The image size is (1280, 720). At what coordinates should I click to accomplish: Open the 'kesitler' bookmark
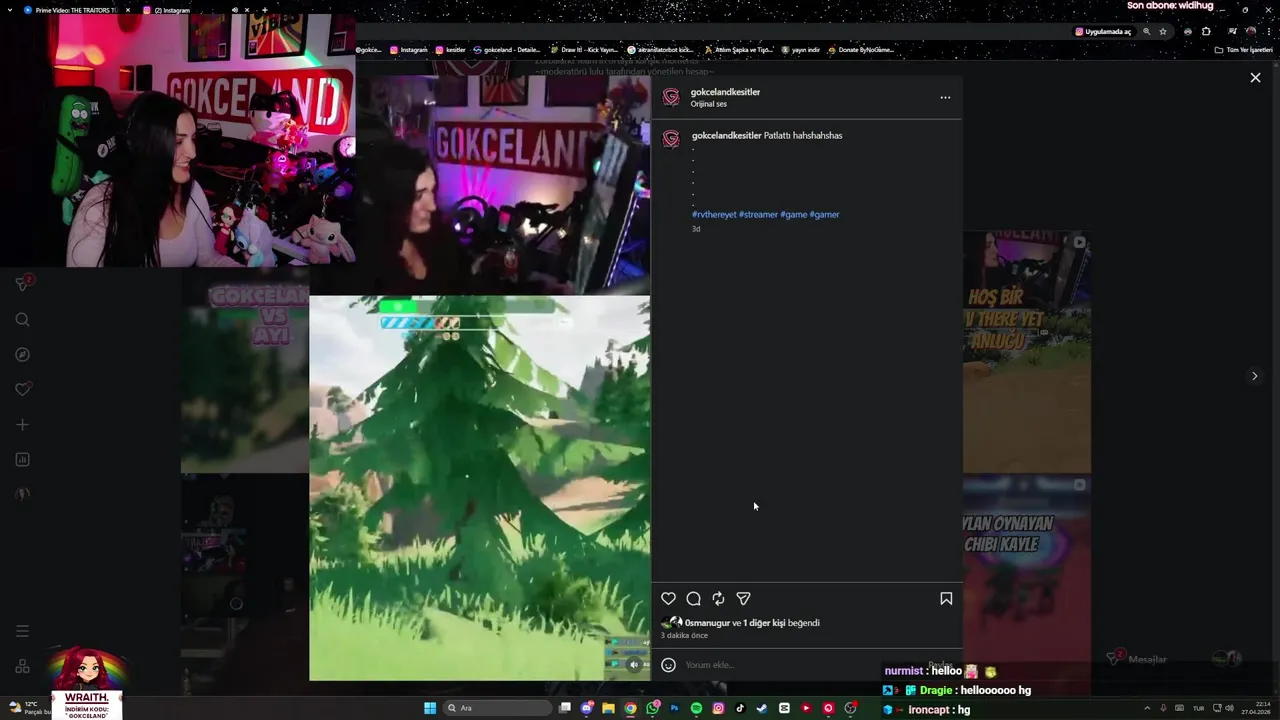click(x=451, y=49)
